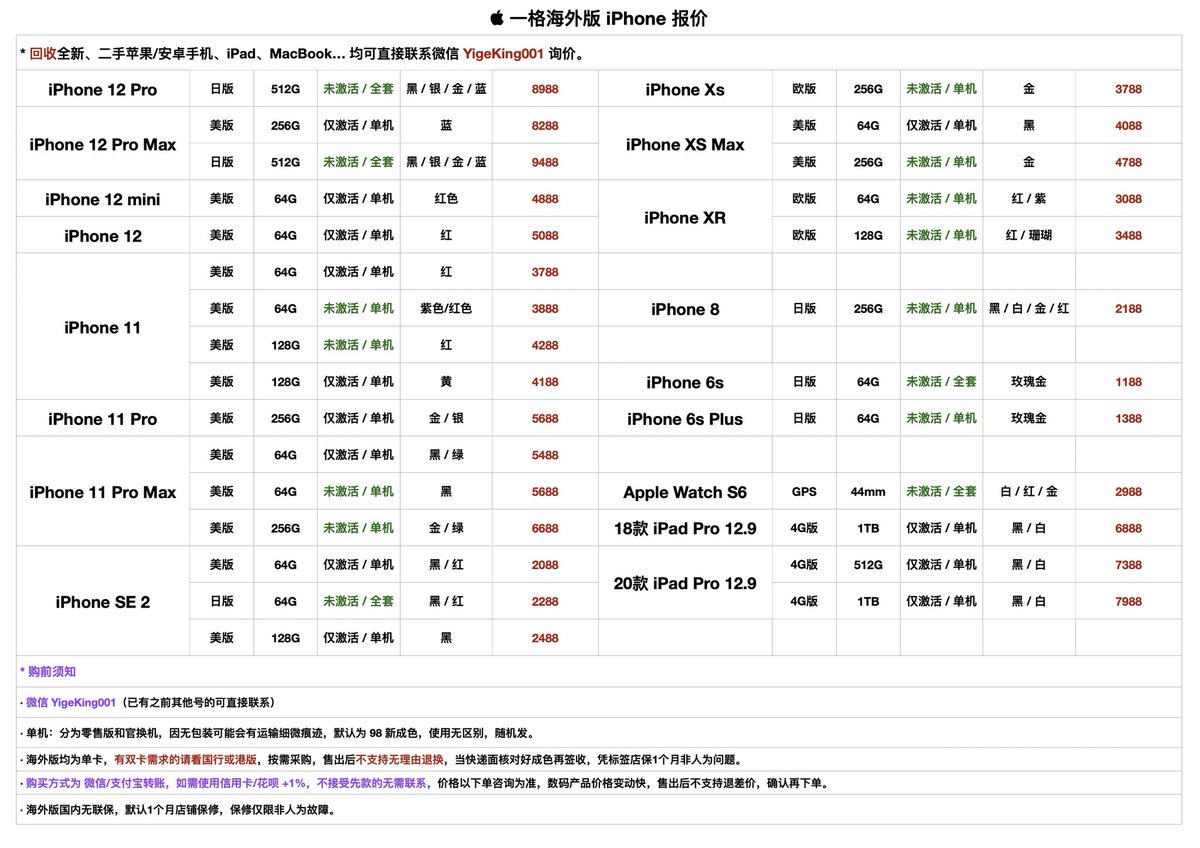Select the "黄" color cell for iPhone 11
The image size is (1200, 848).
pyautogui.click(x=446, y=382)
